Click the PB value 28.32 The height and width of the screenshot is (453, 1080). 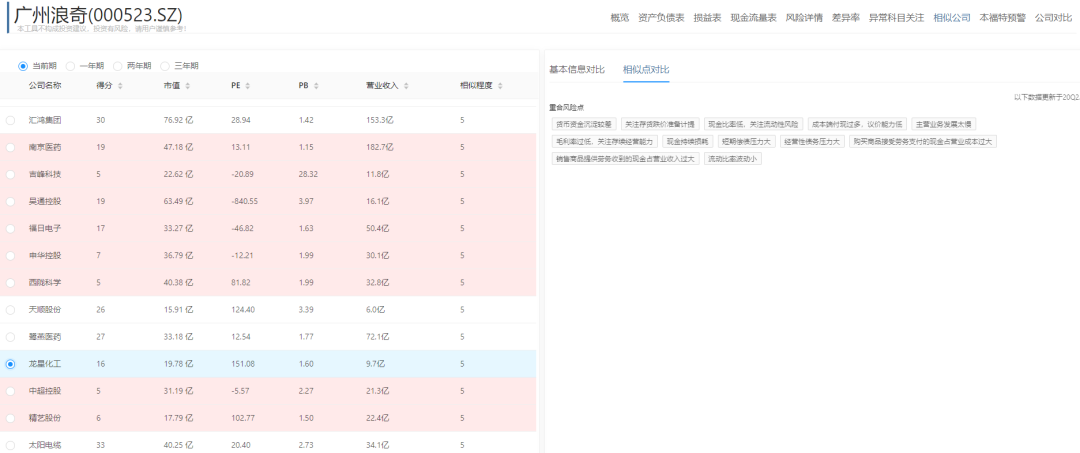[308, 174]
